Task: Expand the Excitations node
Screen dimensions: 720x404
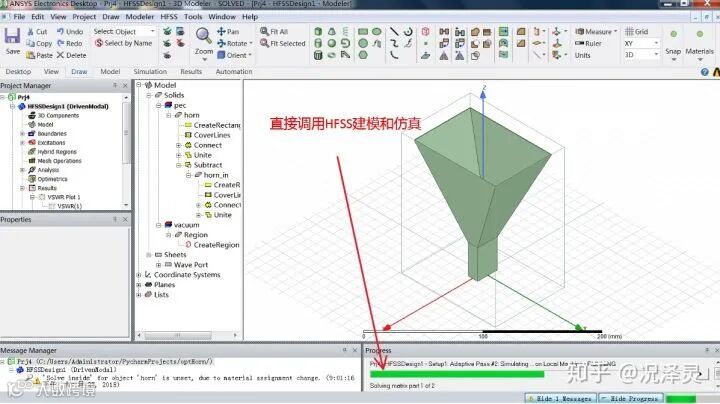Action: 22,143
